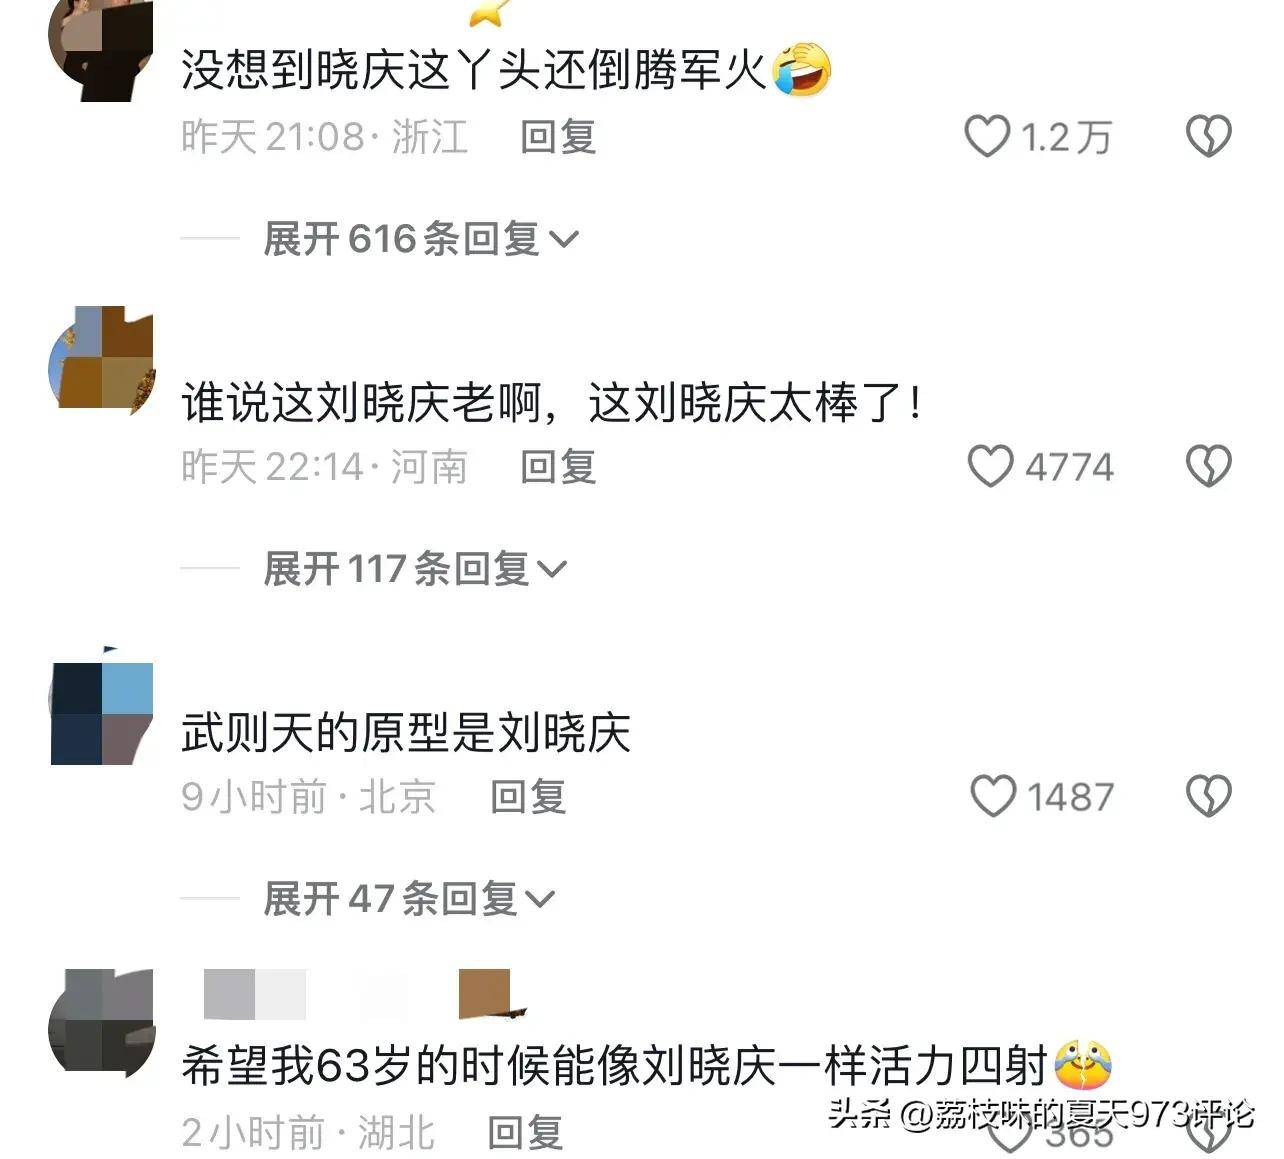Dislike the 倒腾军火 comment with broken heart
Screen dimensions: 1284x1159
pyautogui.click(x=1208, y=137)
